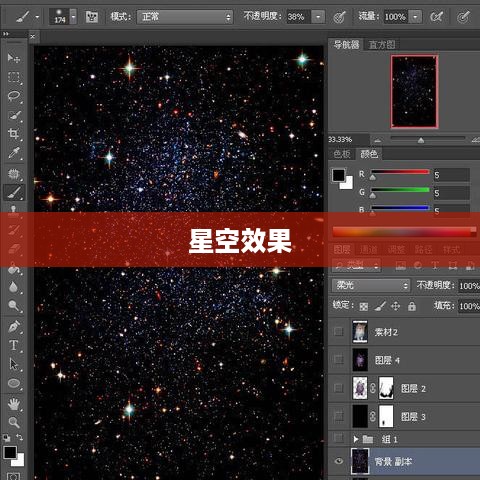Lock all padlock icon
The image size is (480, 480).
click(x=412, y=306)
